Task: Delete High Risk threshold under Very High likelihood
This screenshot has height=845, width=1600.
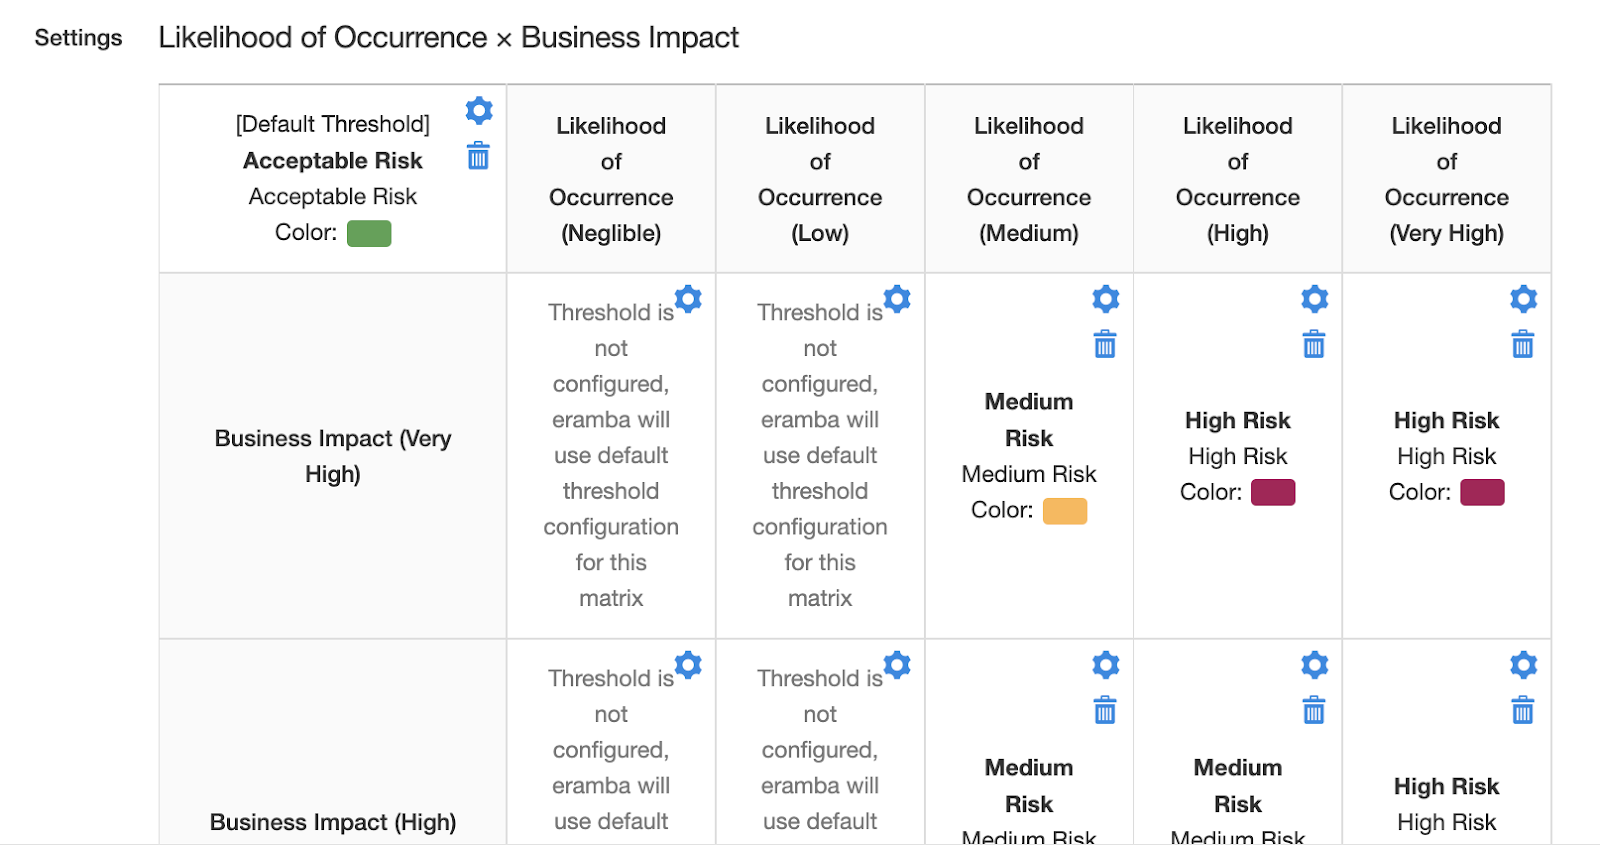Action: tap(1523, 345)
